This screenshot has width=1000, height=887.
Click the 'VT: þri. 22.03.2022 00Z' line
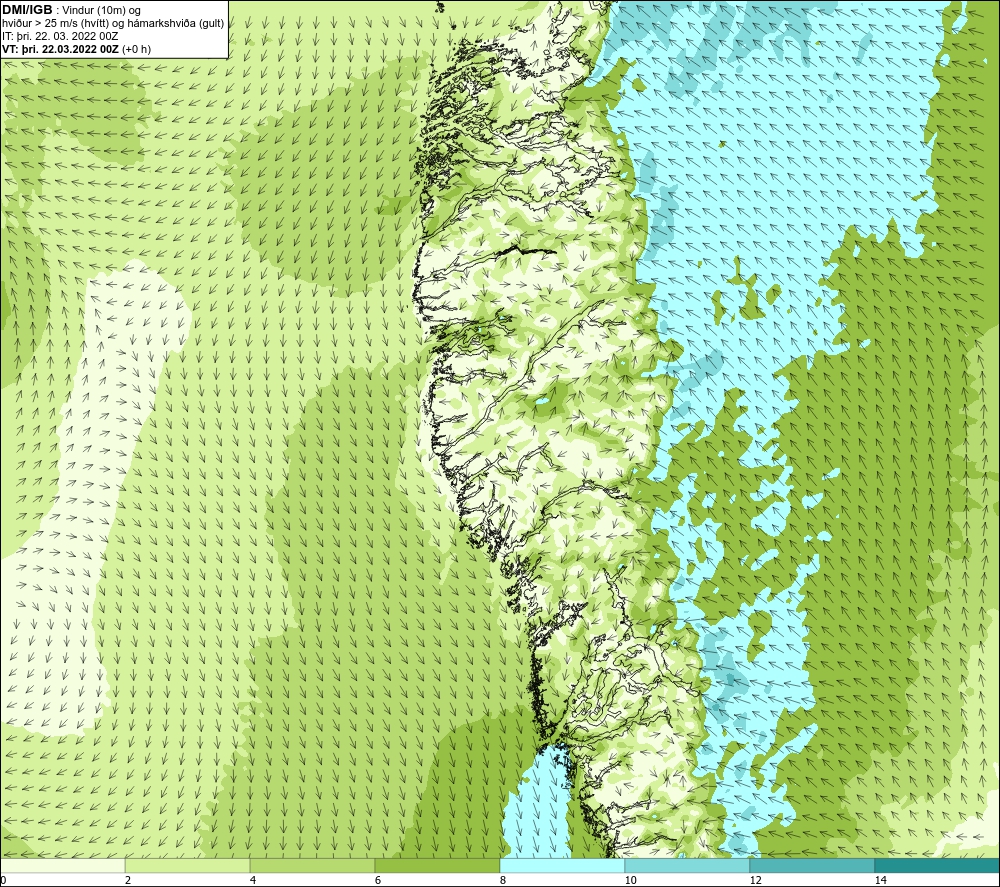(x=61, y=49)
